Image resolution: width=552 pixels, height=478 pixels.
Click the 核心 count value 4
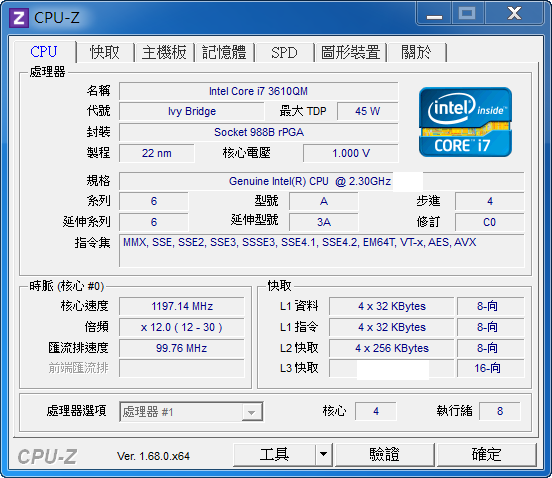tap(376, 411)
